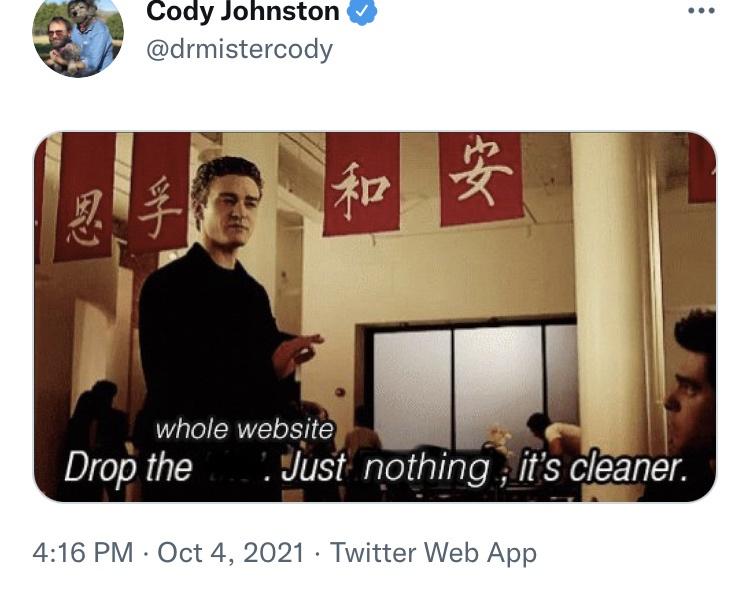Image resolution: width=750 pixels, height=594 pixels.
Task: Open the Cody Johnston display name link
Action: (x=243, y=11)
